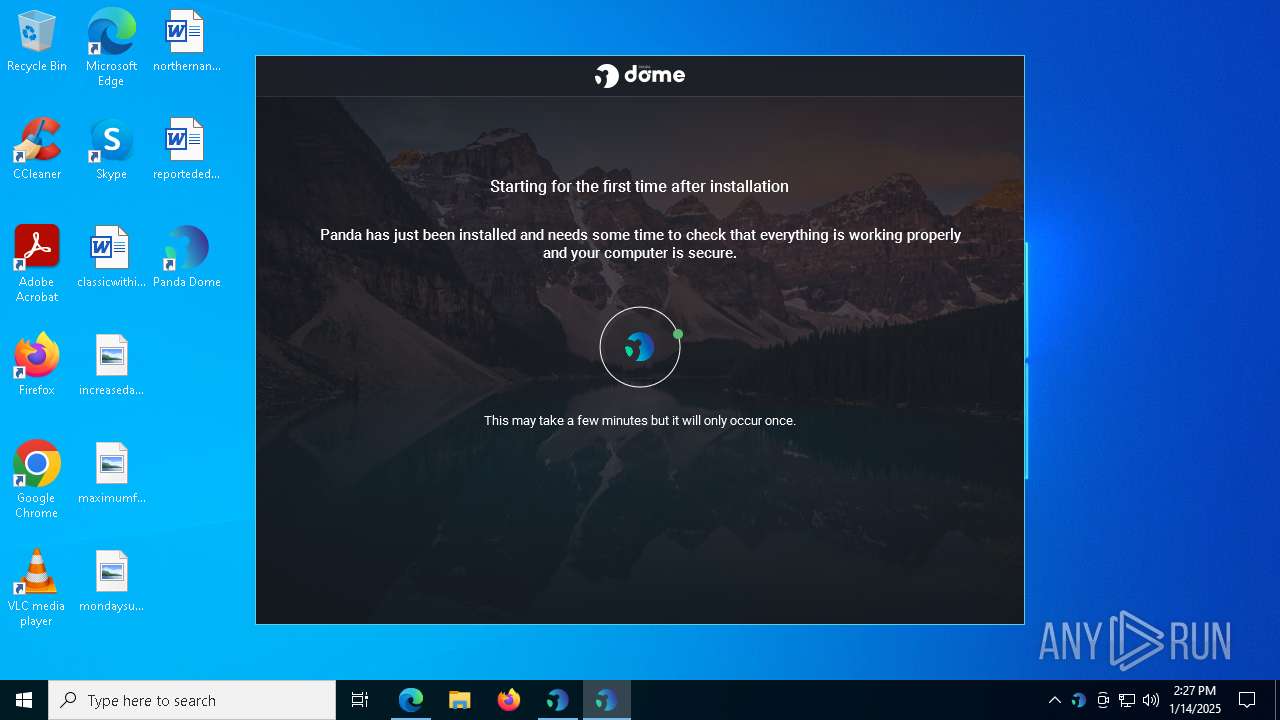Select the mondaysu... image file
The width and height of the screenshot is (1280, 720).
point(111,582)
